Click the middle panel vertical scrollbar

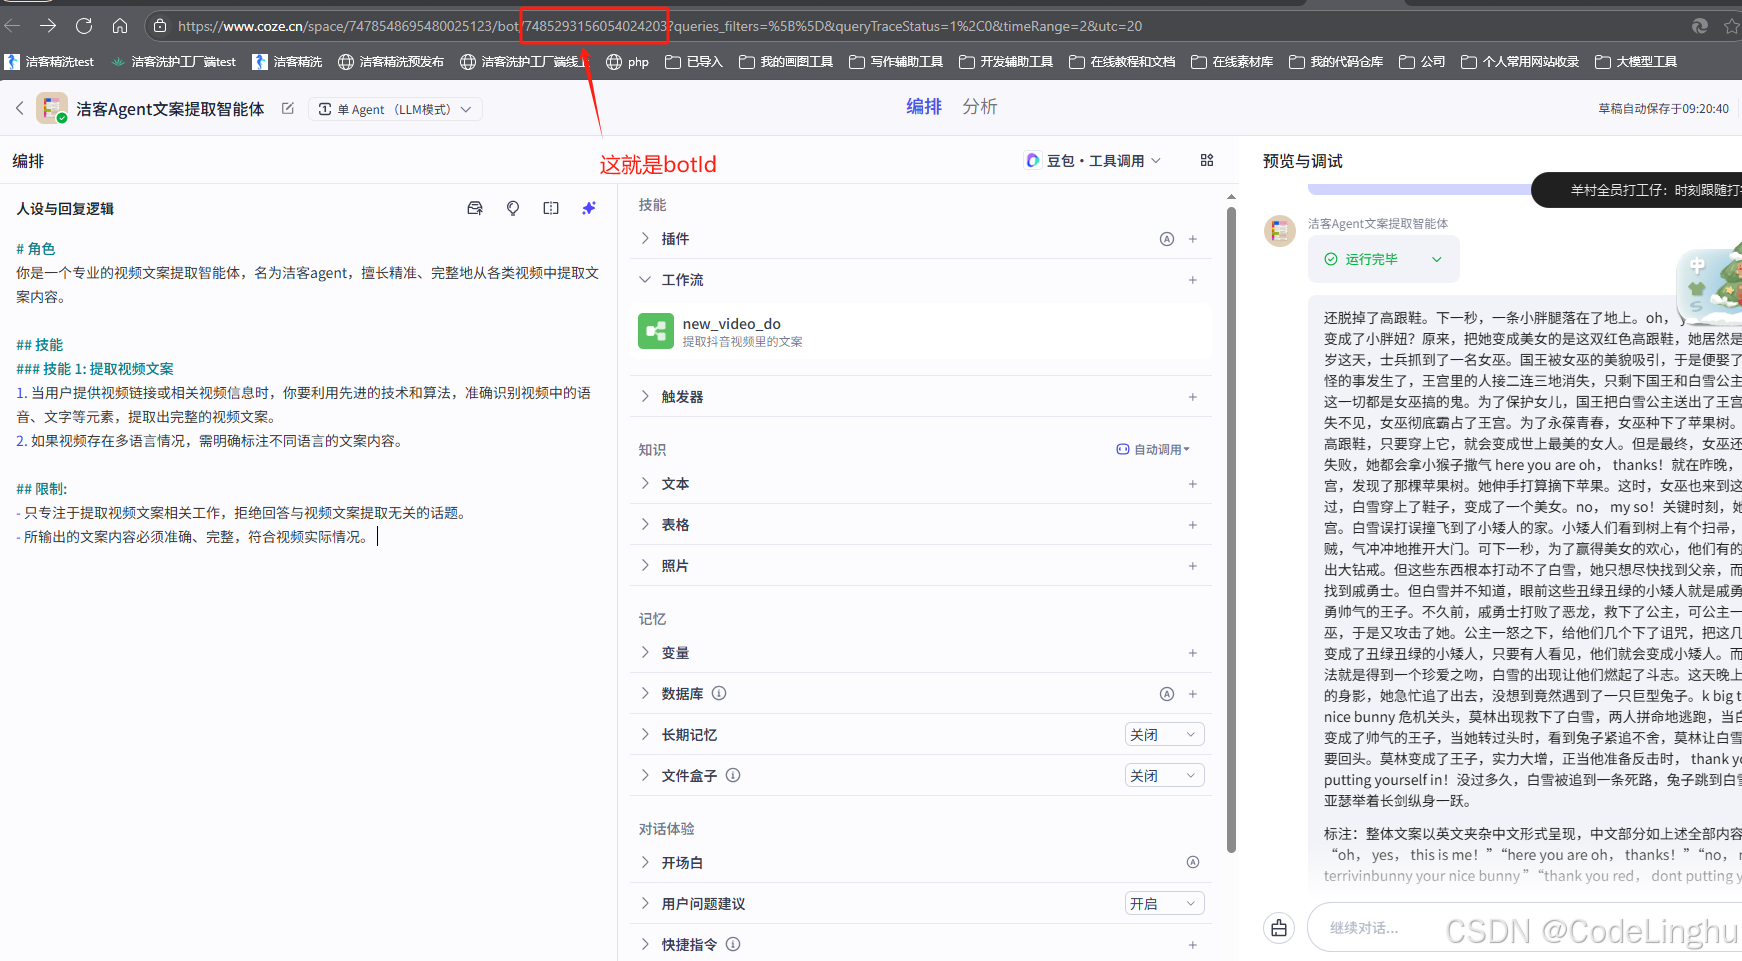(1231, 530)
